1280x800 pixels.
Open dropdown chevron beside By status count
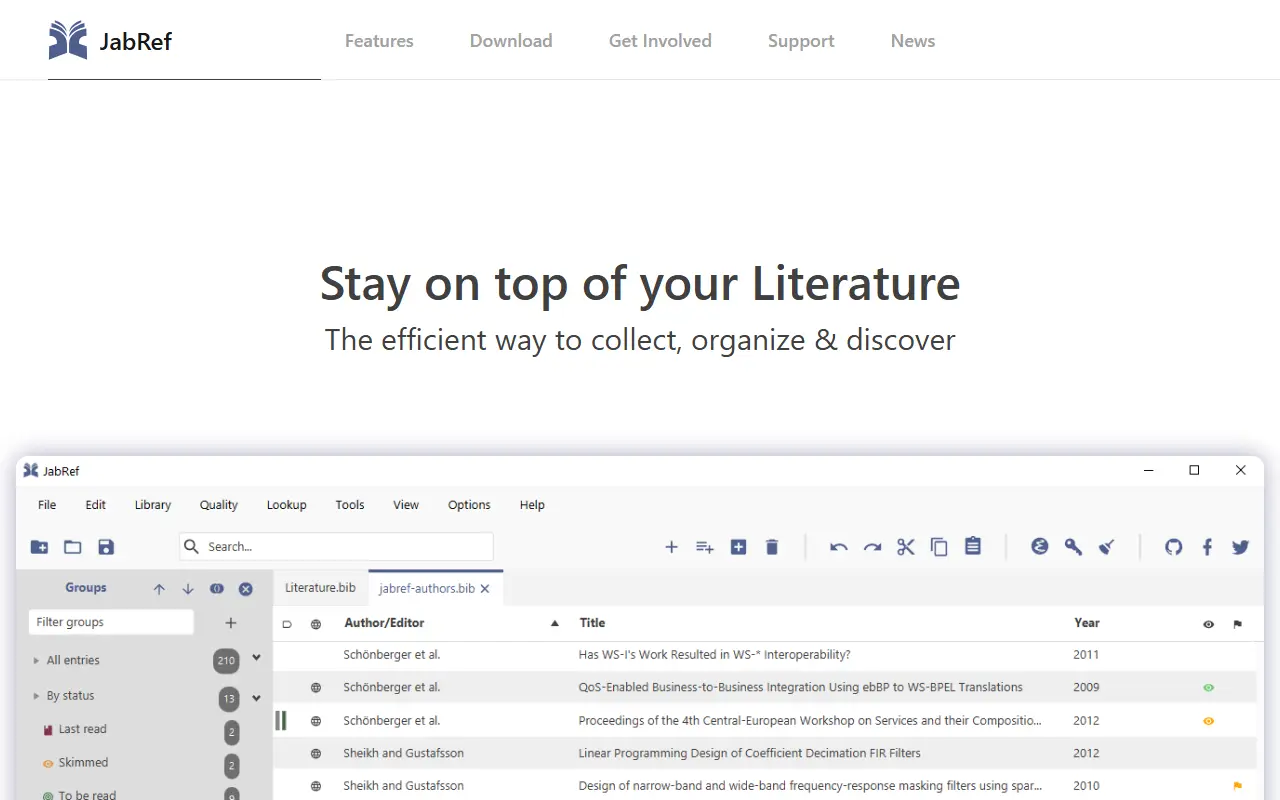pos(256,698)
